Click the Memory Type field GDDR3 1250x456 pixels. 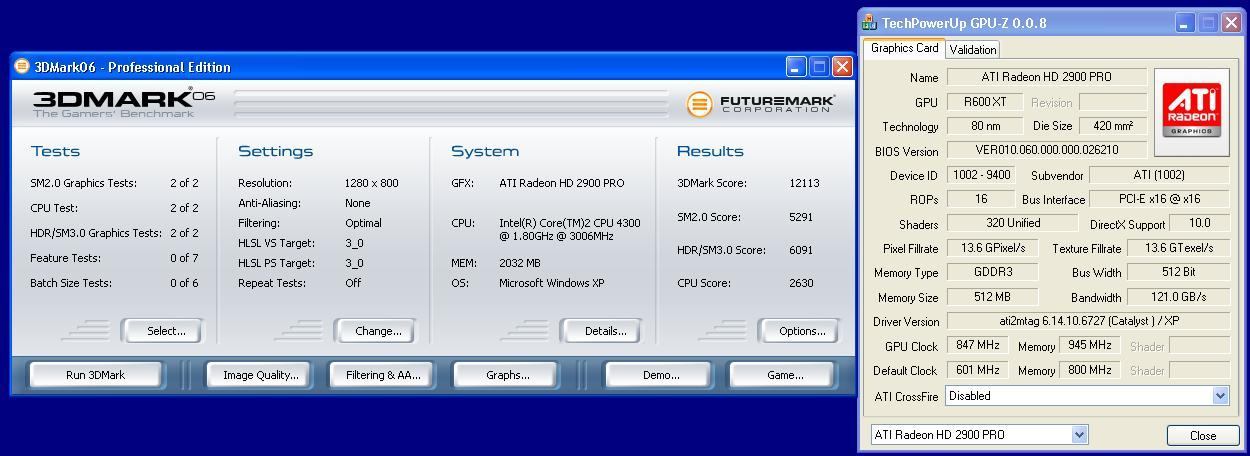coord(993,272)
